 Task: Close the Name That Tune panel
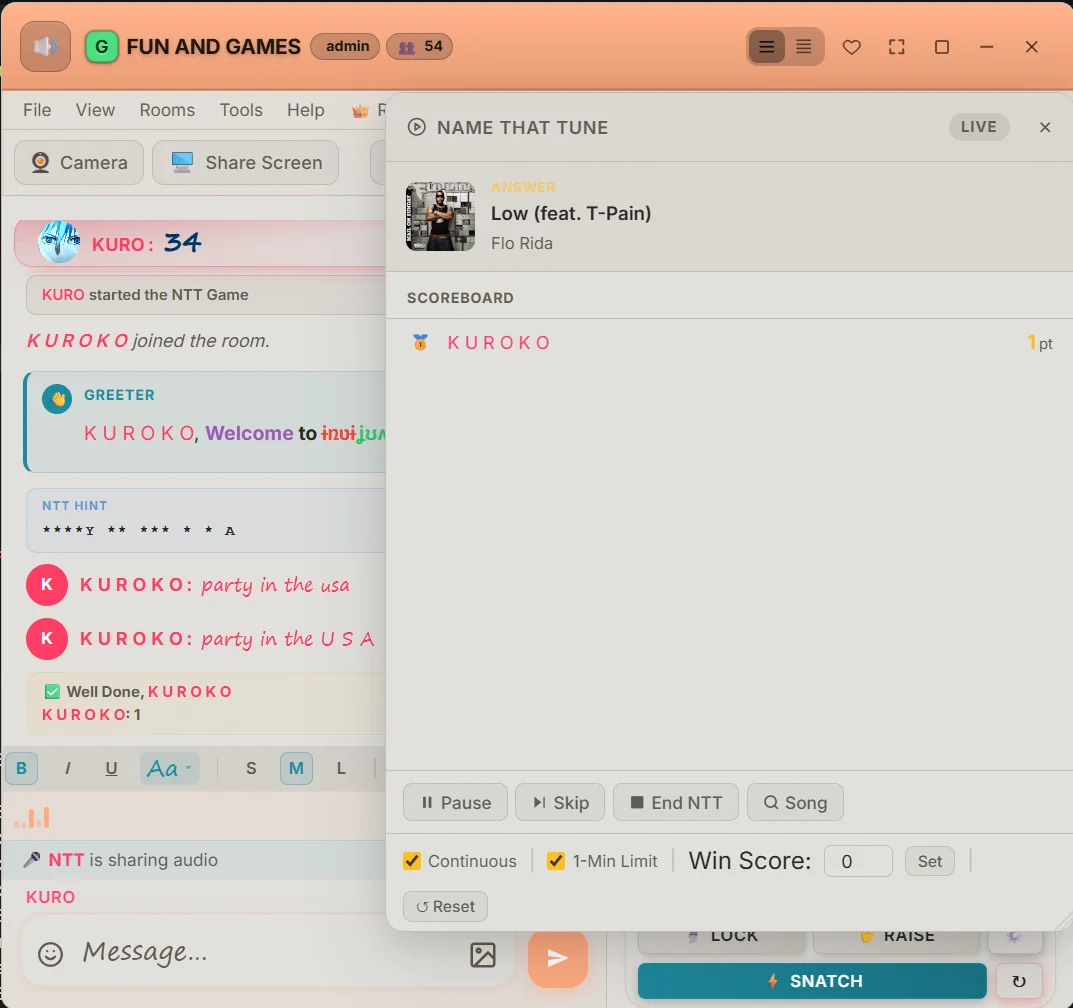pyautogui.click(x=1044, y=127)
